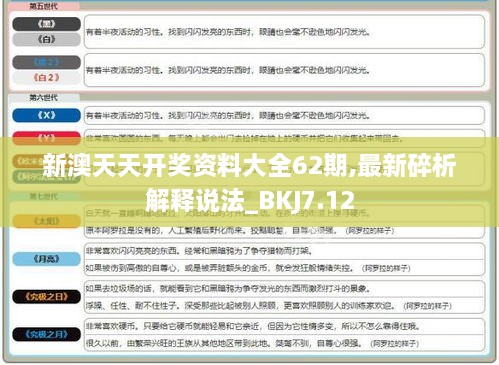499x365 pixels.
Task: Select the 《黑》《白》 row's 有着半夜活动的习性 entry
Action: click(x=284, y=32)
